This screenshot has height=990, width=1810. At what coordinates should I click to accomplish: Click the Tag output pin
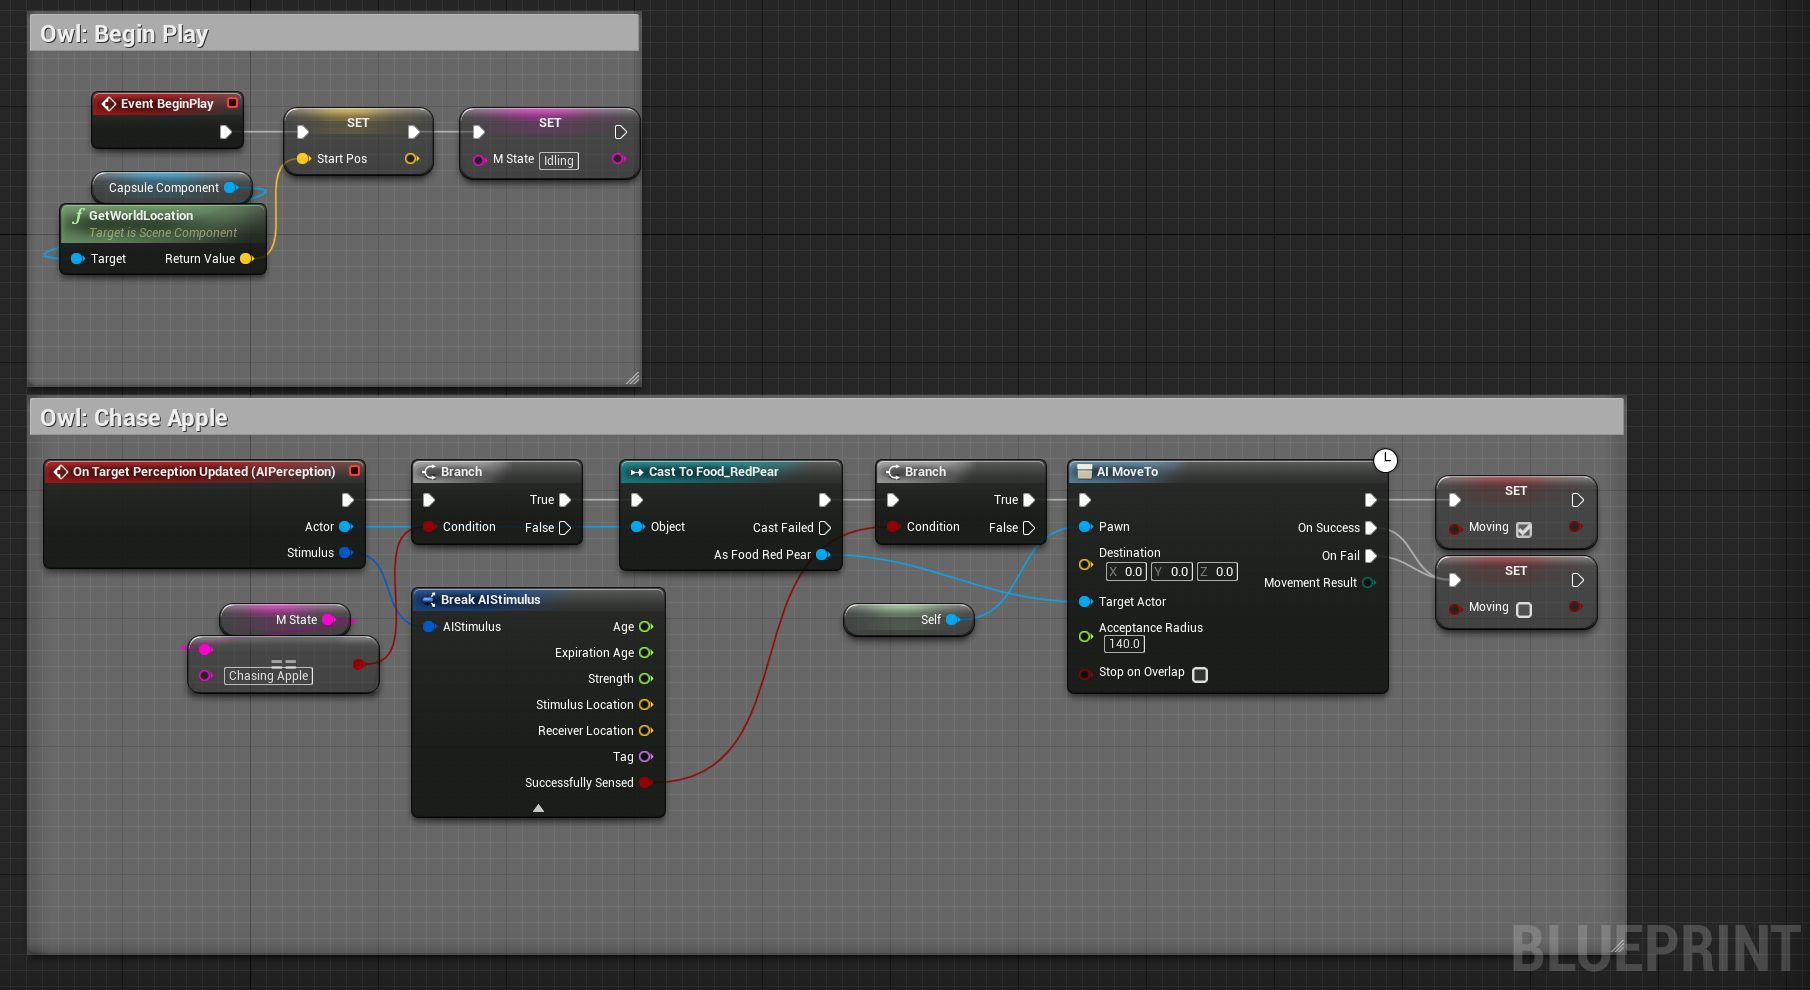(646, 756)
